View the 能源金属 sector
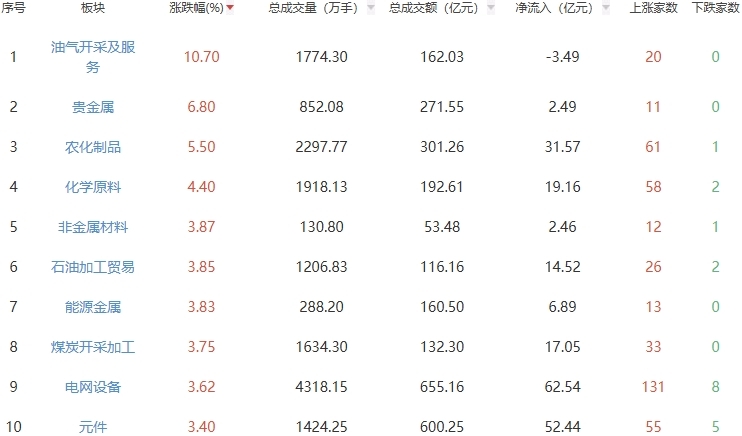742x436 pixels. tap(93, 307)
